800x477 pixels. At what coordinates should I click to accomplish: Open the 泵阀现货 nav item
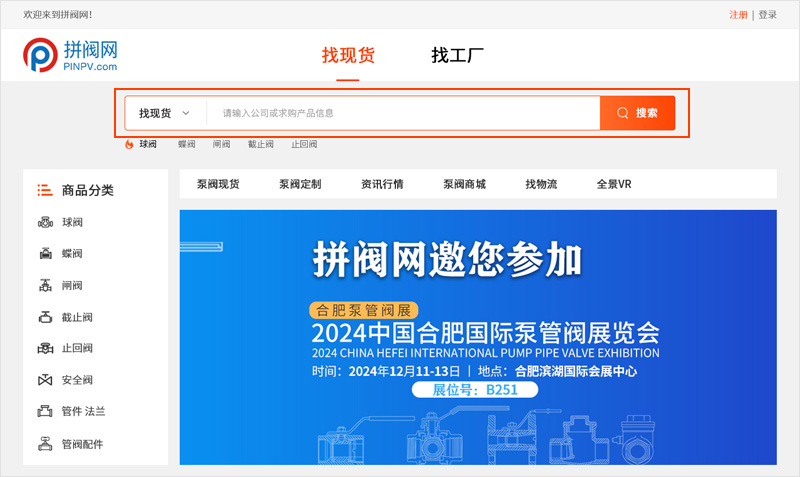(x=218, y=184)
